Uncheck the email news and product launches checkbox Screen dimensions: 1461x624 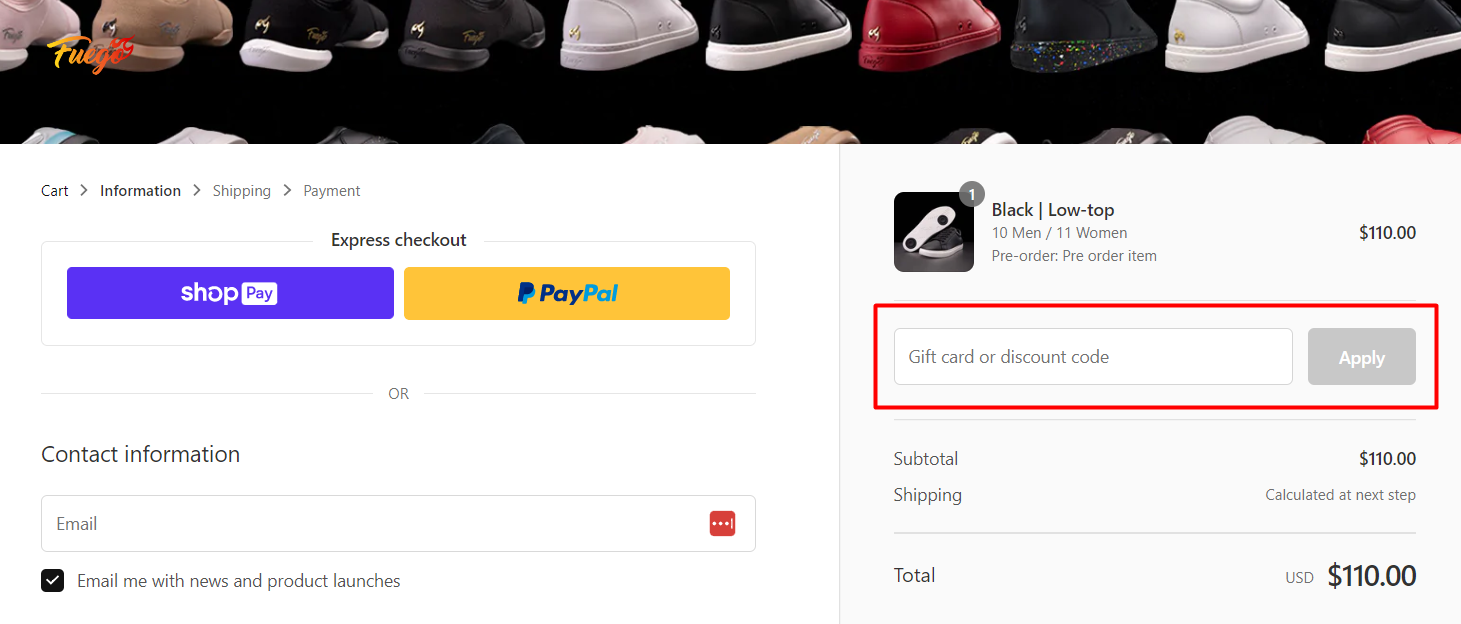point(53,581)
